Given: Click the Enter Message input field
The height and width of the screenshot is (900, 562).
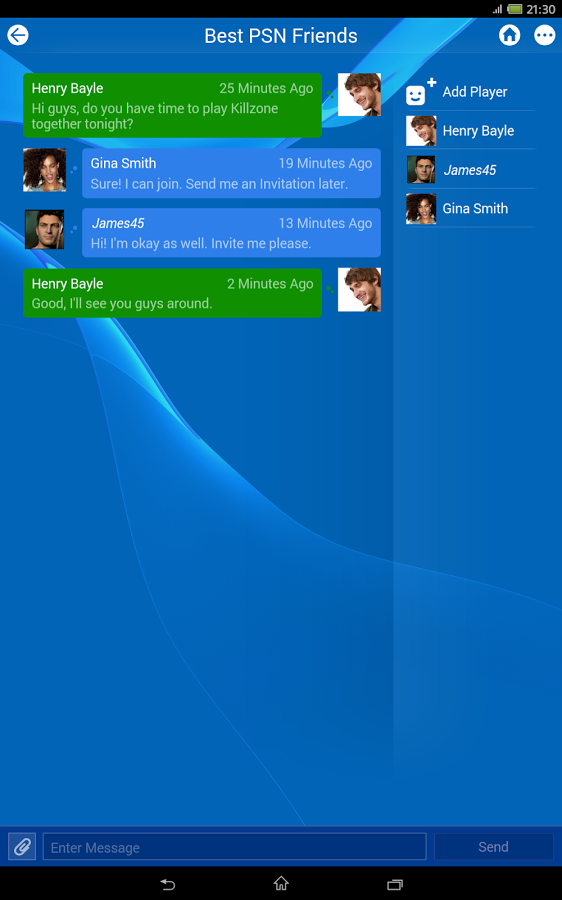Looking at the screenshot, I should 234,847.
